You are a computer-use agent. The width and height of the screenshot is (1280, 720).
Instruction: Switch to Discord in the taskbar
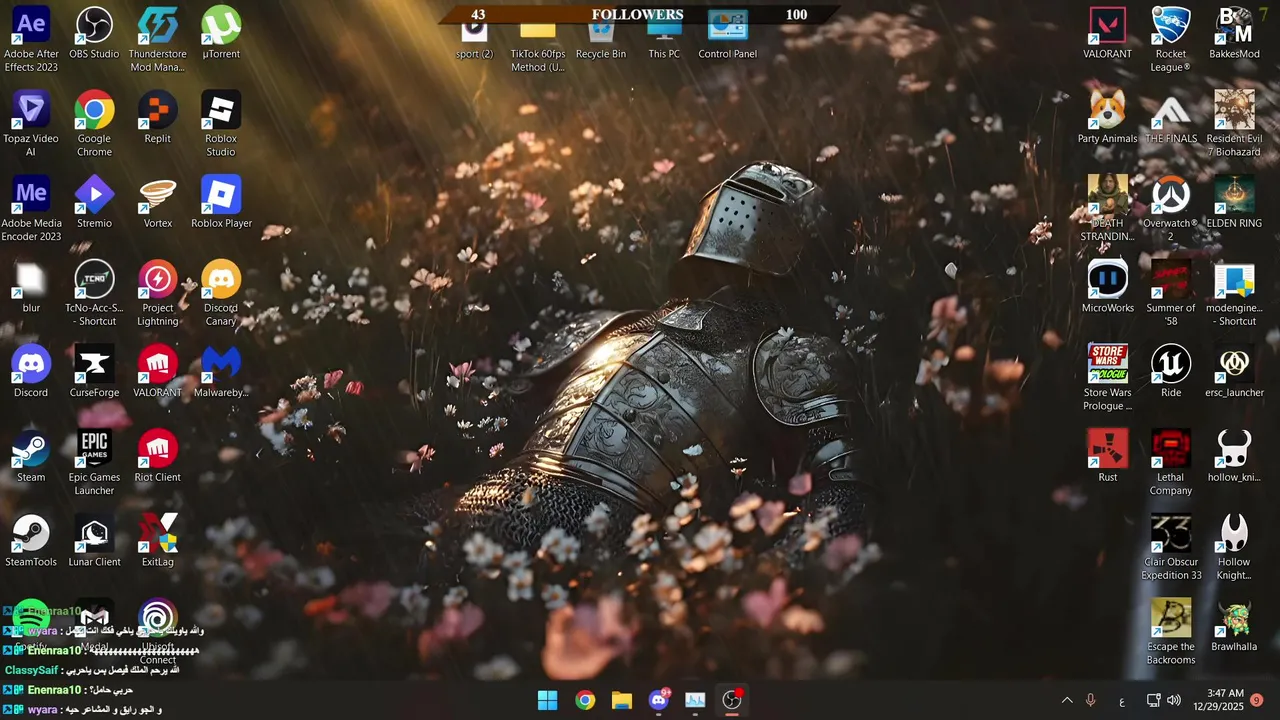click(x=659, y=700)
